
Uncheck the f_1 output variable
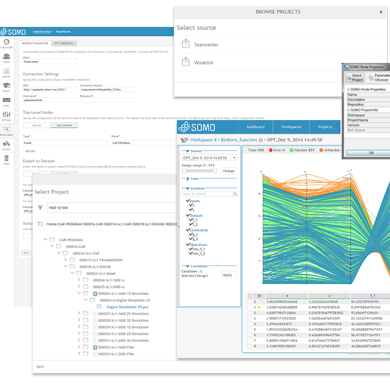coord(191,220)
